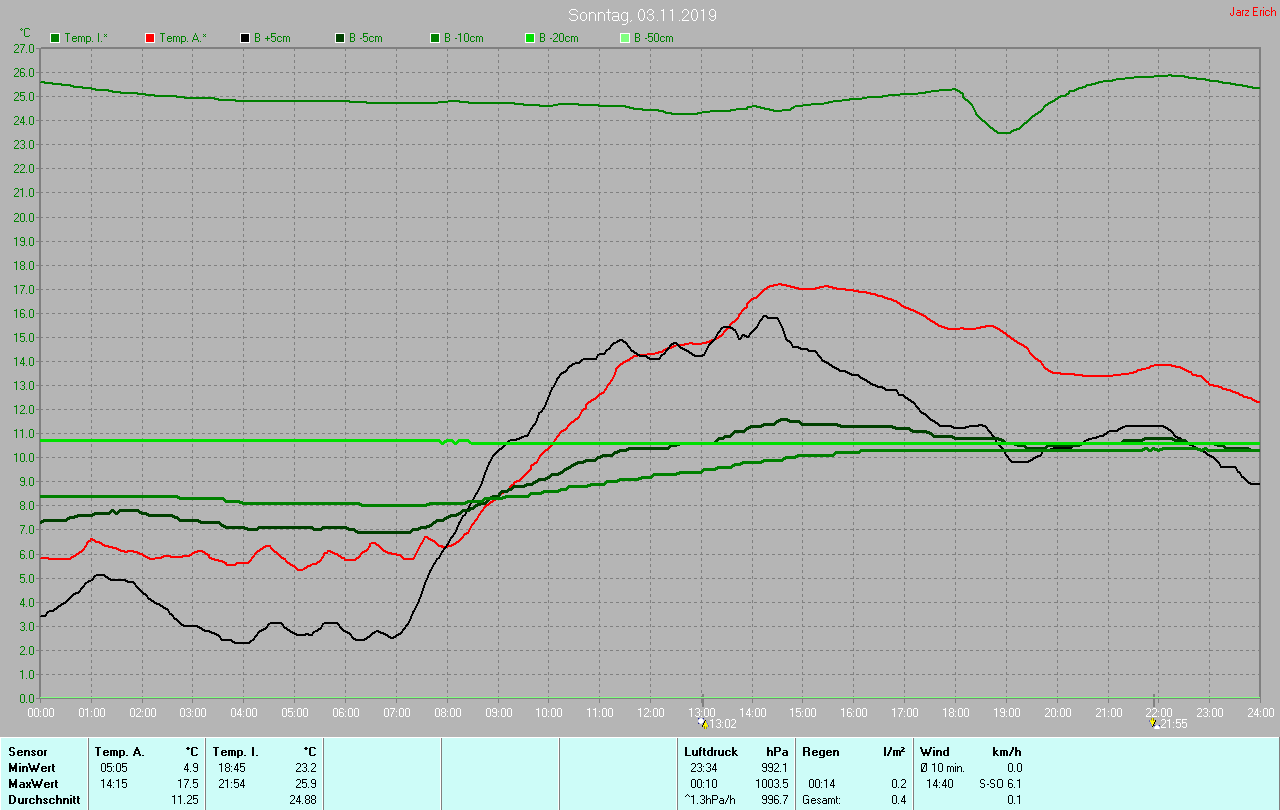Screen dimensions: 1280x810
Task: Click the Wind column header
Action: [x=935, y=751]
